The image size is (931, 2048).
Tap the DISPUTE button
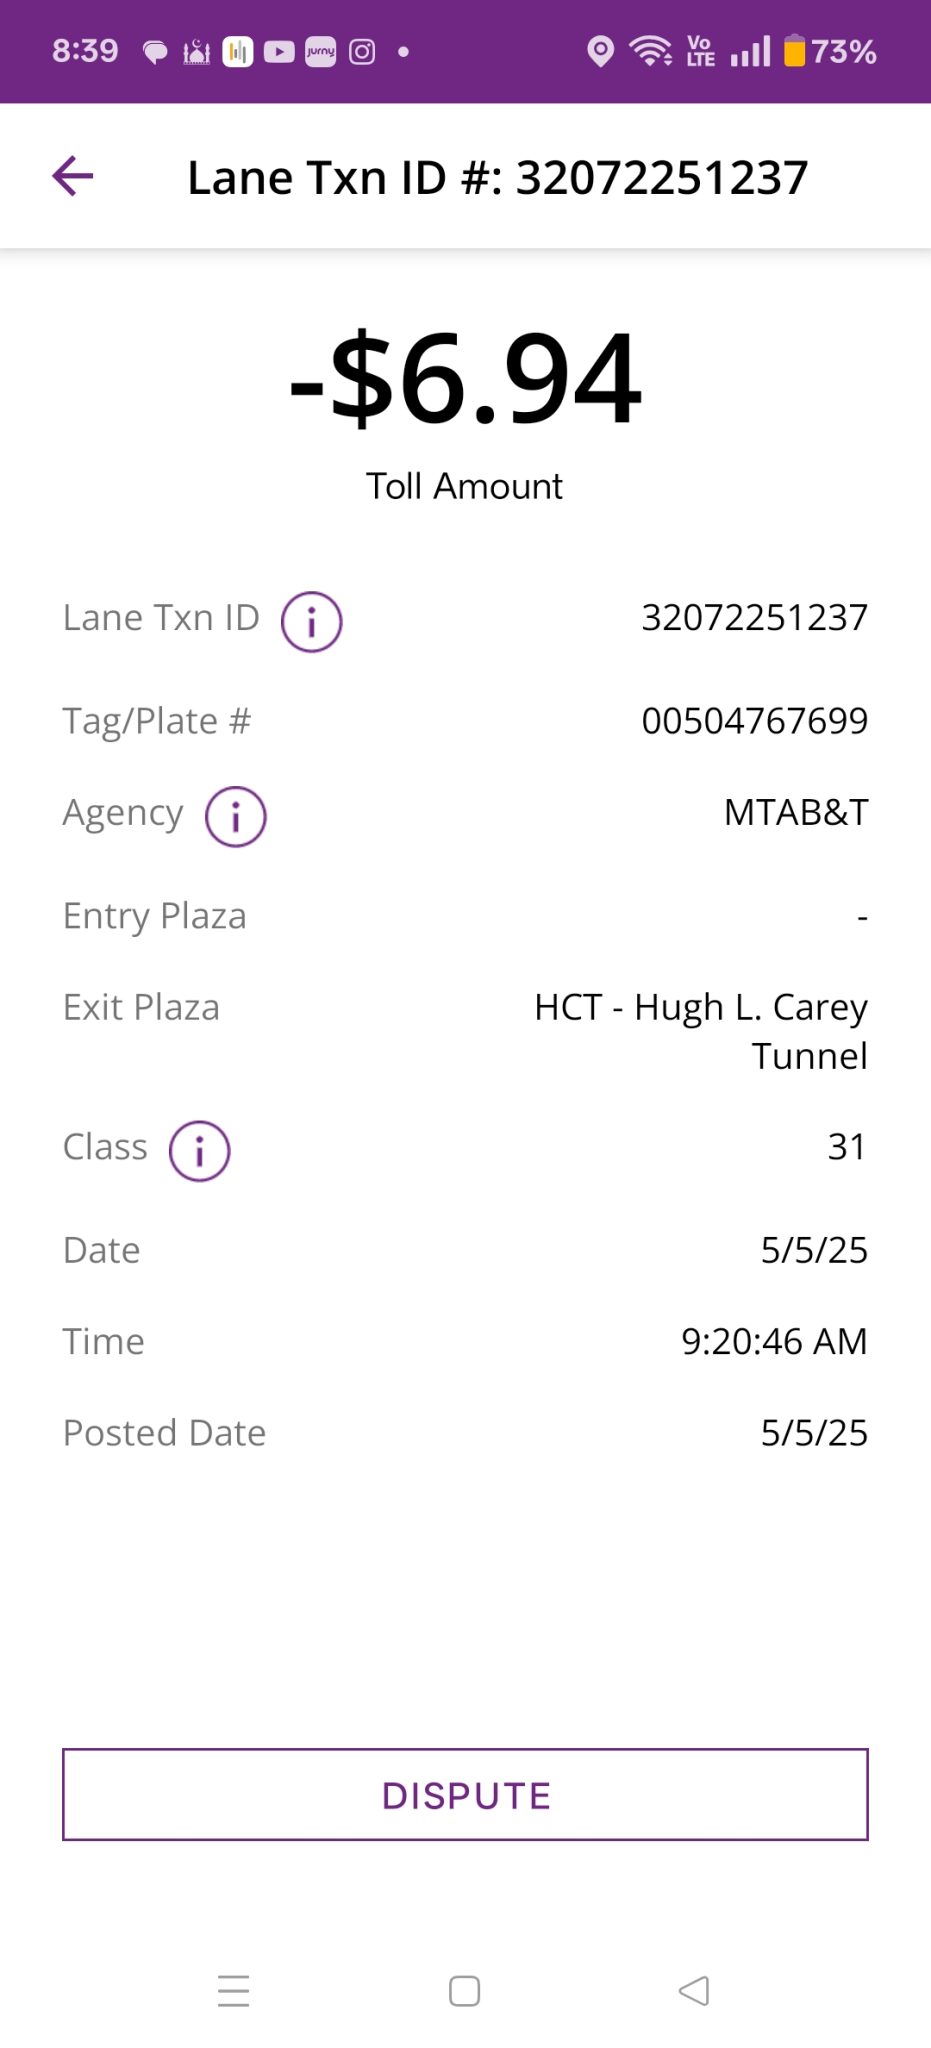pos(465,1794)
